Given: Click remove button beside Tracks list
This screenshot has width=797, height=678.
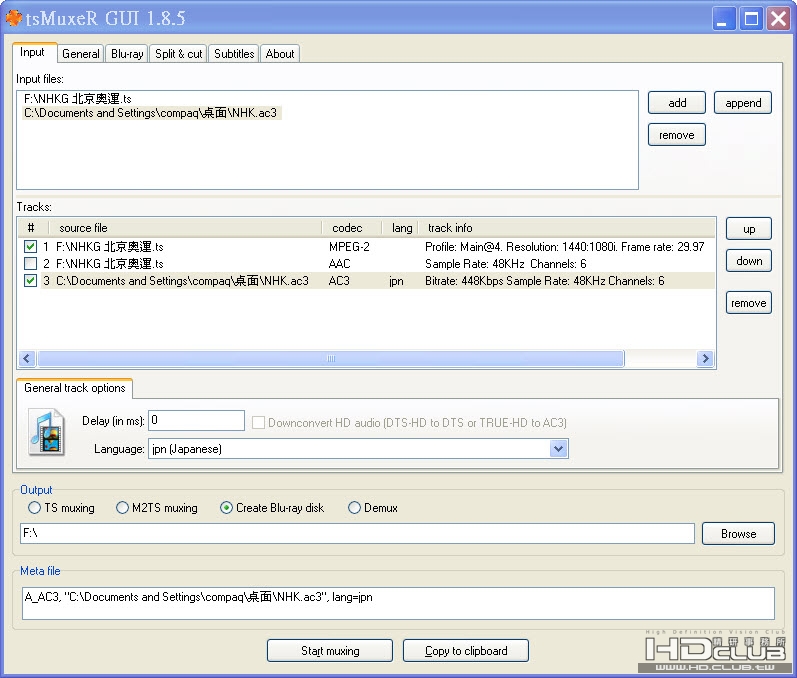Looking at the screenshot, I should pyautogui.click(x=749, y=303).
